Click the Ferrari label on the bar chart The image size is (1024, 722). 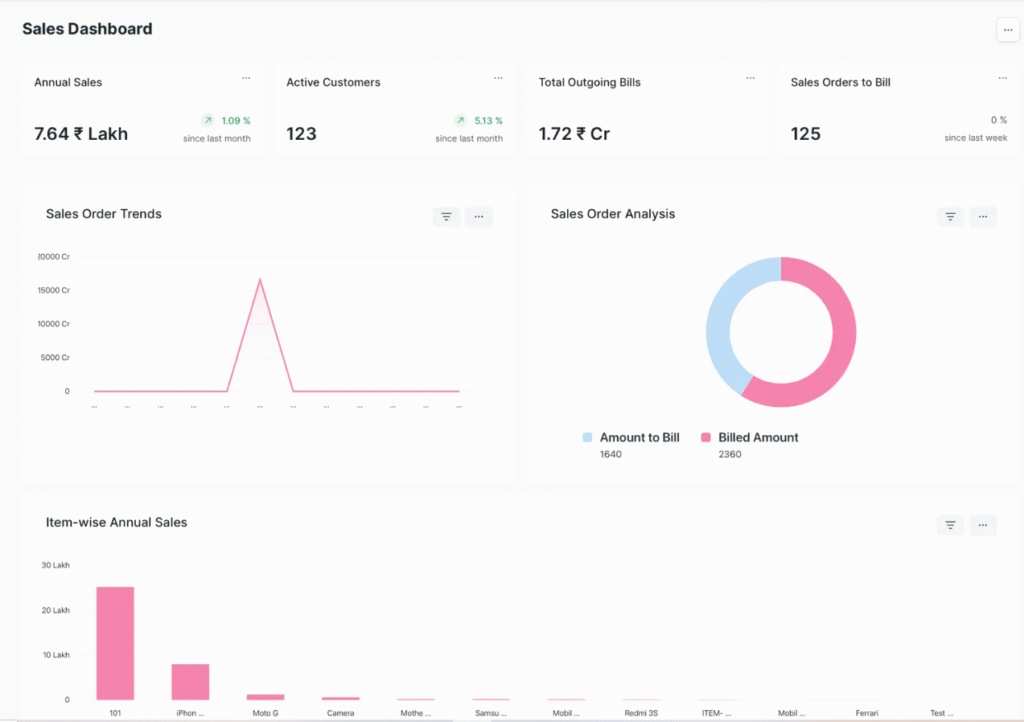pyautogui.click(x=866, y=712)
